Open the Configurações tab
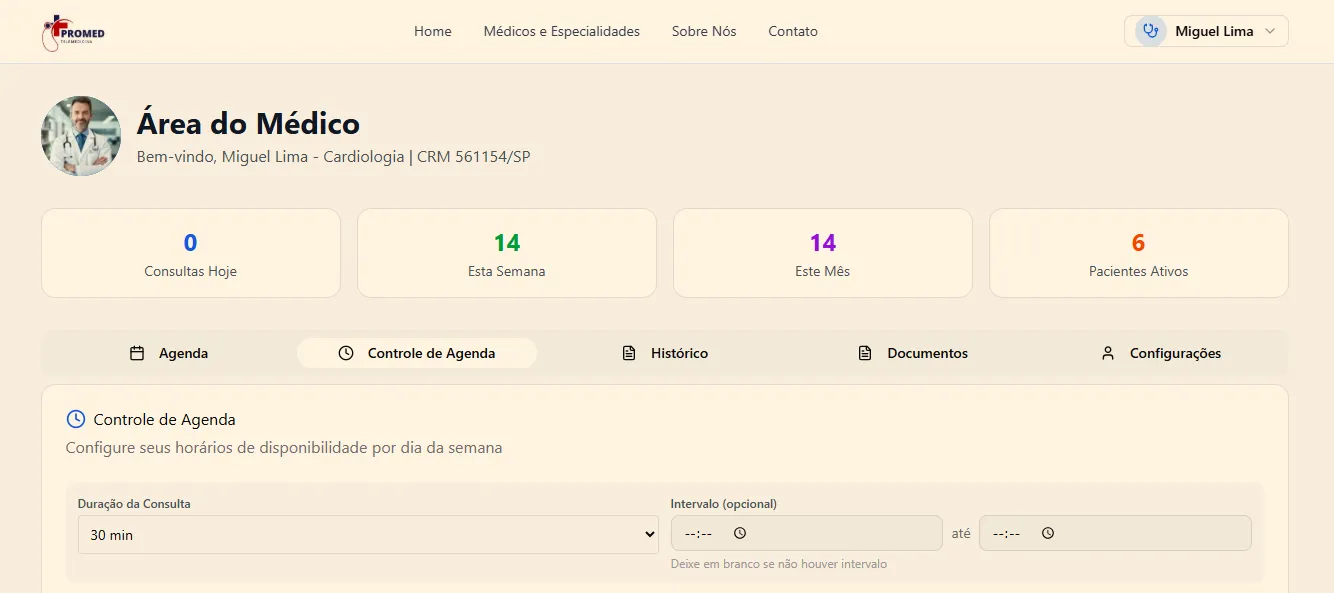1334x593 pixels. click(1161, 353)
